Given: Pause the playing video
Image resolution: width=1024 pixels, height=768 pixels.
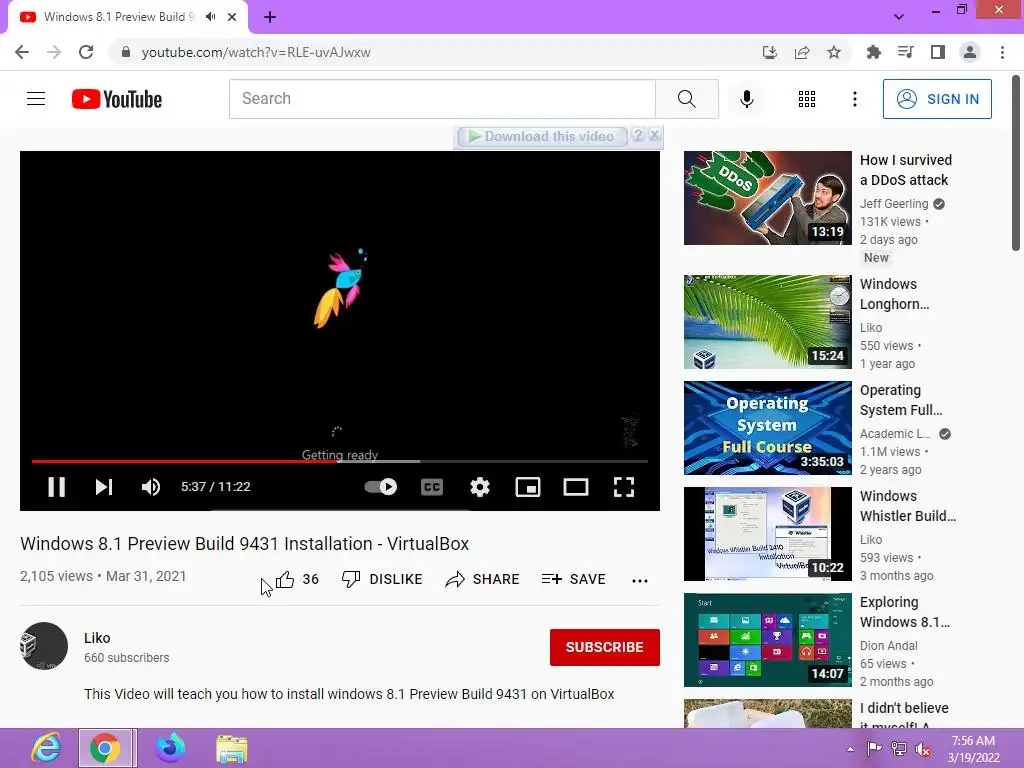Looking at the screenshot, I should coord(57,487).
